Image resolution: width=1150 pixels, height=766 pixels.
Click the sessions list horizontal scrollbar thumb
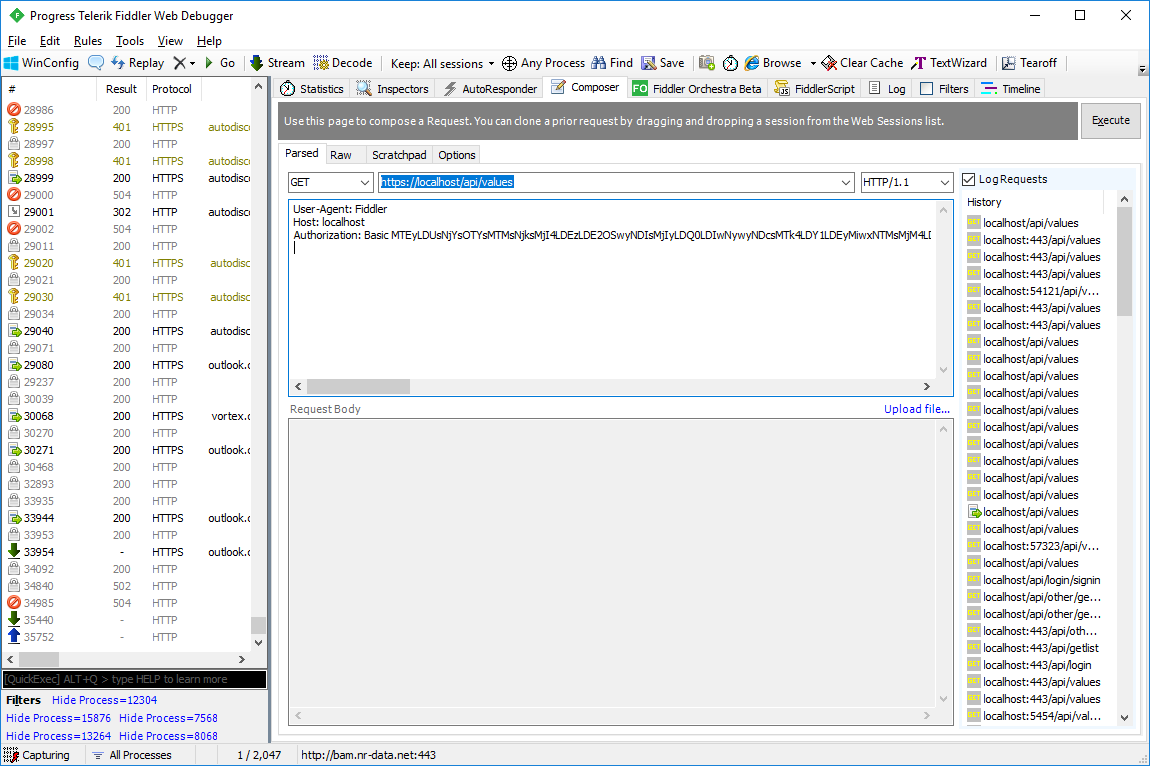(x=39, y=660)
